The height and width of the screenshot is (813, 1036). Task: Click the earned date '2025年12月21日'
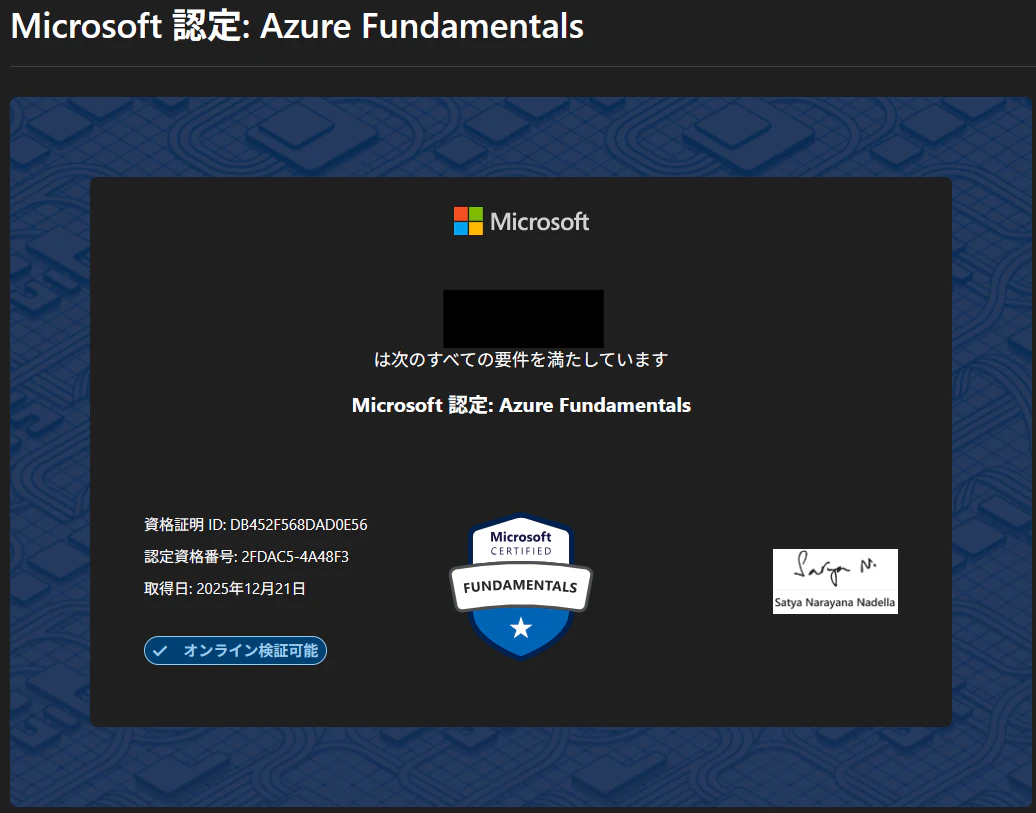pos(251,588)
